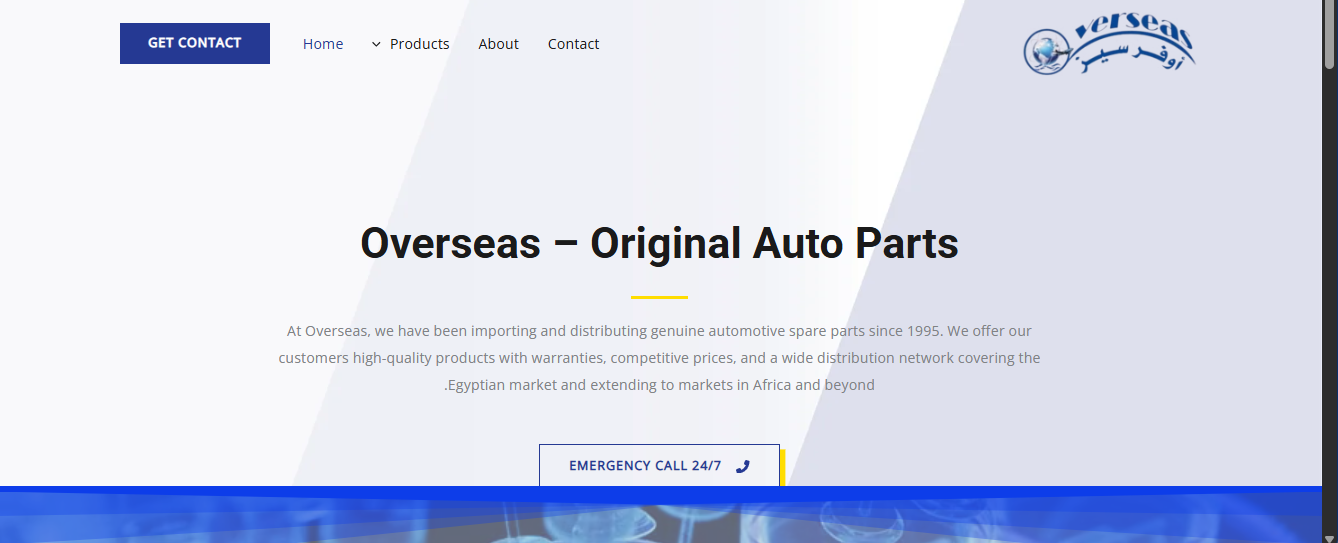Click the company description paragraph
Image resolution: width=1338 pixels, height=543 pixels.
[659, 357]
